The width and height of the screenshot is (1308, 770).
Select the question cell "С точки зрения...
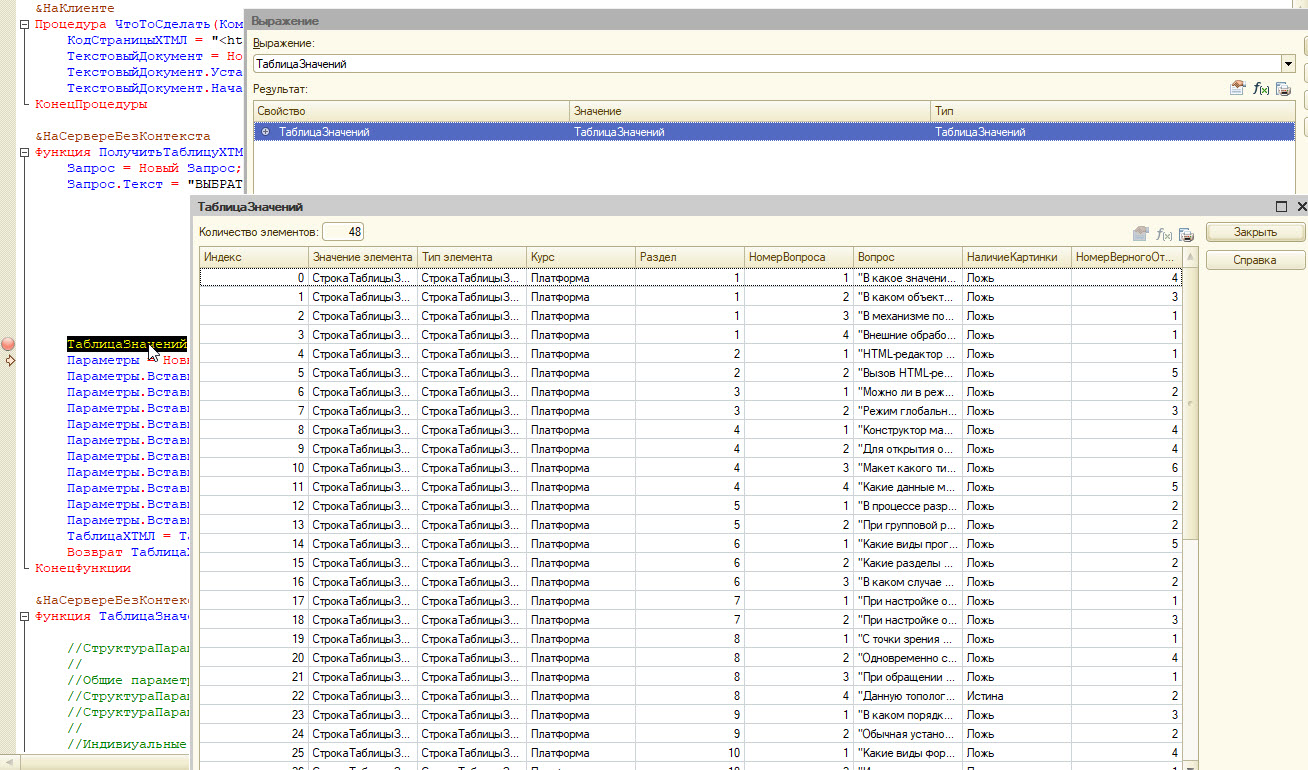coord(908,639)
